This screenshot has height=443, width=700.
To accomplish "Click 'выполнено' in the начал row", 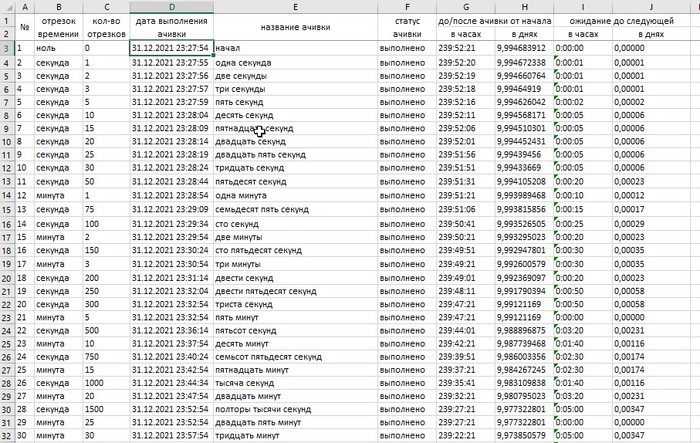I will 407,48.
